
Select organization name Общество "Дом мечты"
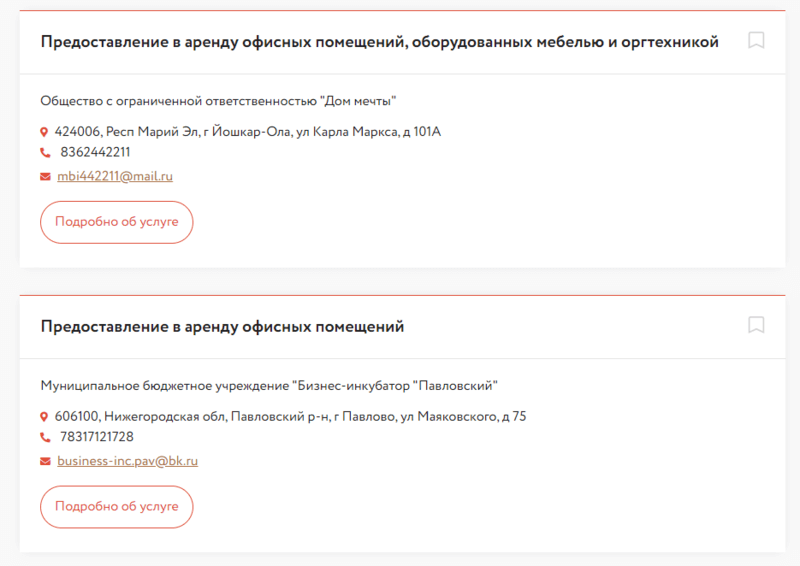point(218,101)
